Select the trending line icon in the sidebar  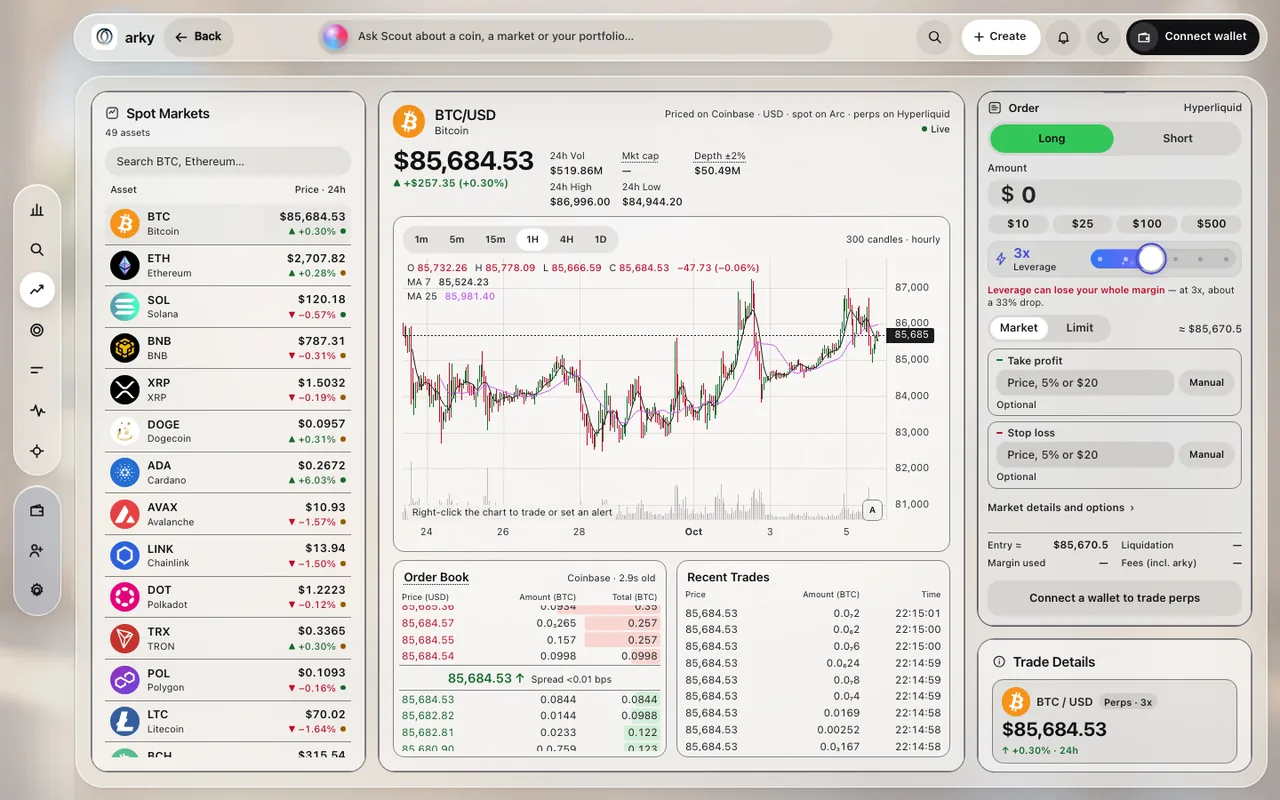pyautogui.click(x=37, y=290)
